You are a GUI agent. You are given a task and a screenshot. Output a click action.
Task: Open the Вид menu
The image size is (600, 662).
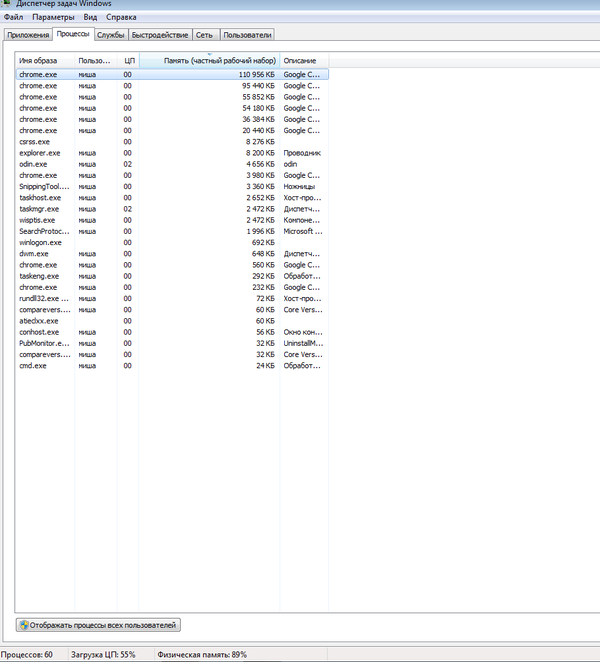90,18
